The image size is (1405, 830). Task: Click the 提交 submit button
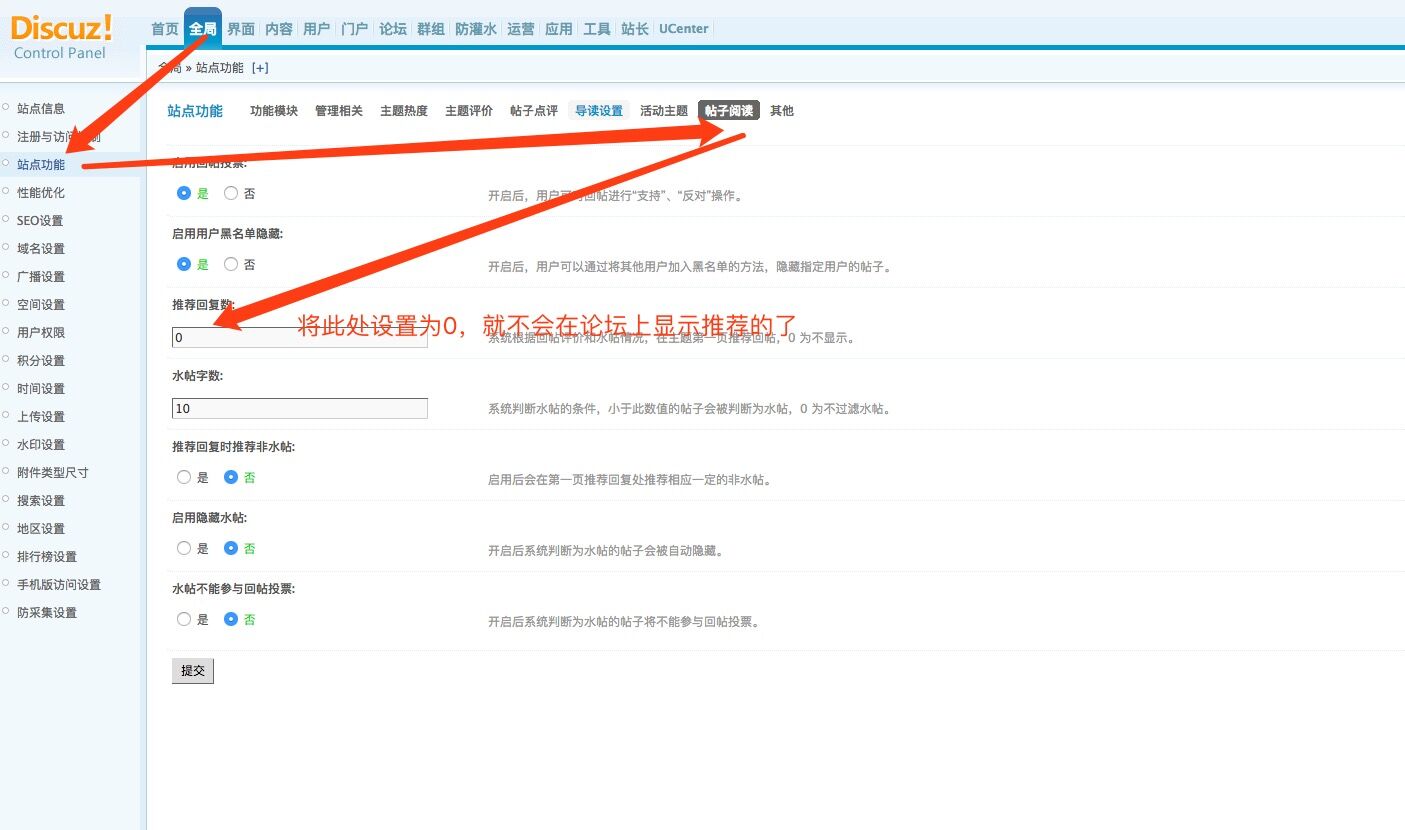[193, 671]
